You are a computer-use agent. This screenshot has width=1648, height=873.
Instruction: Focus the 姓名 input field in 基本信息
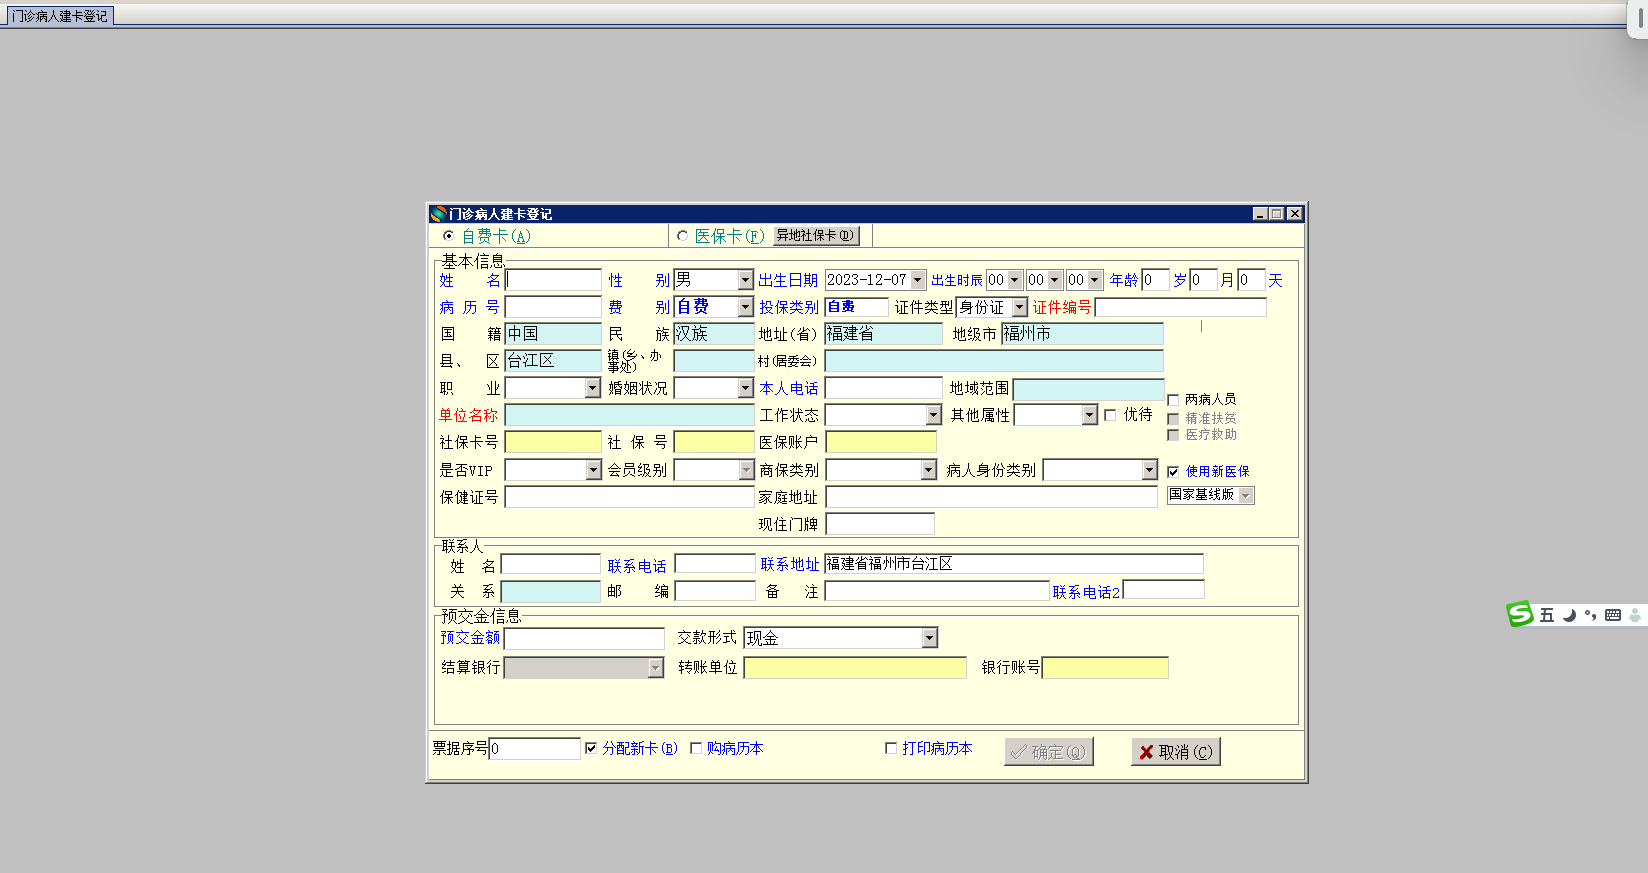coord(553,280)
